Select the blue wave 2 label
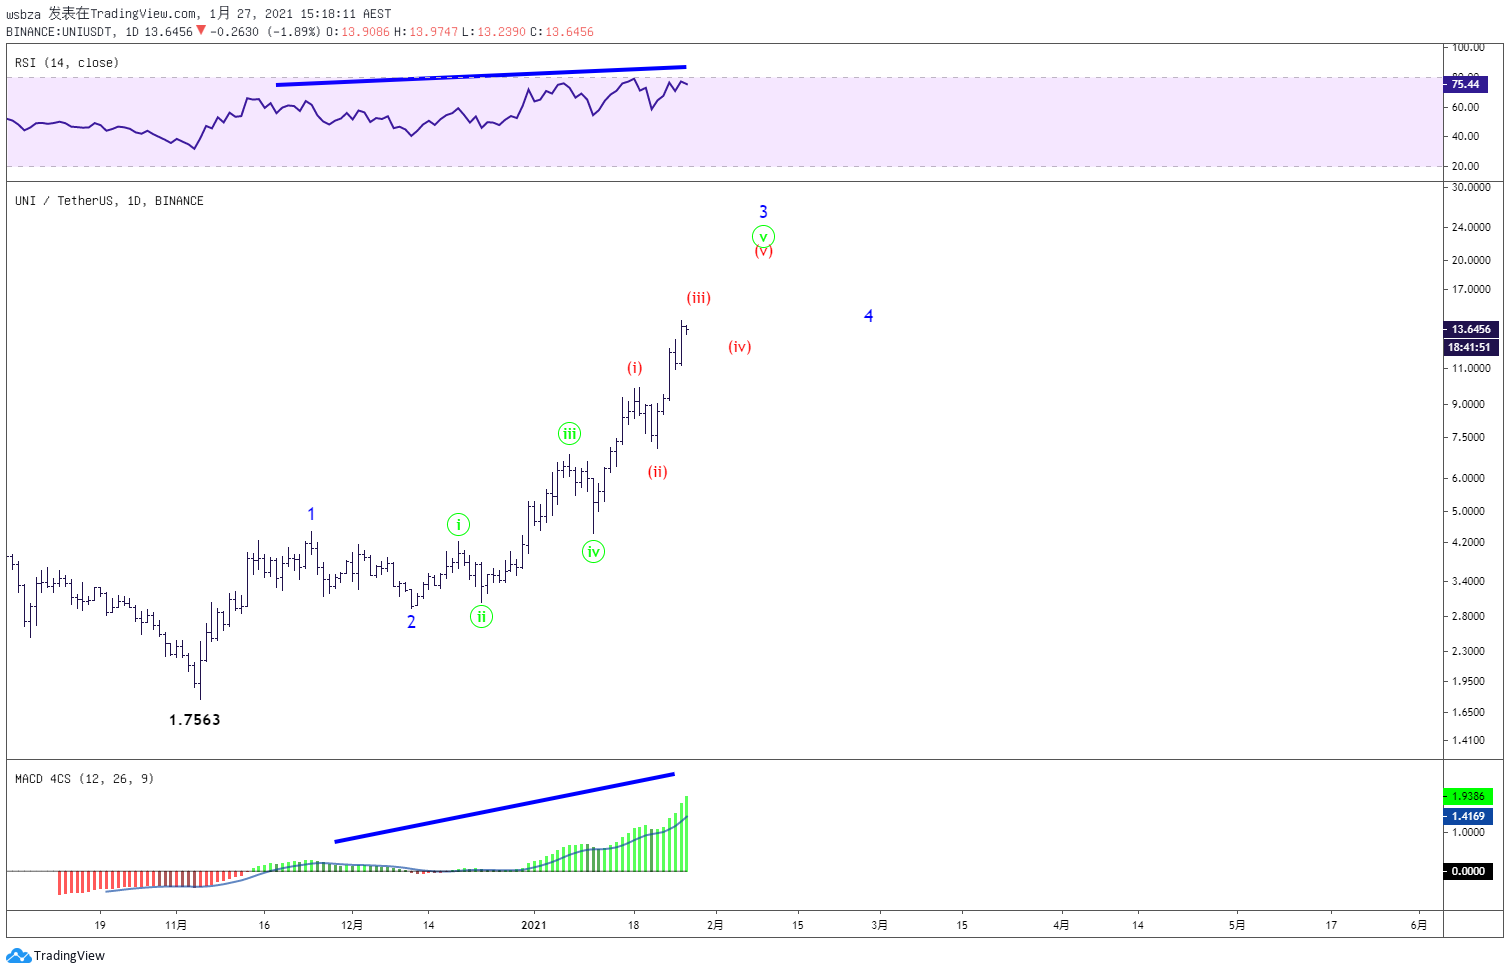The height and width of the screenshot is (974, 1510). click(411, 622)
